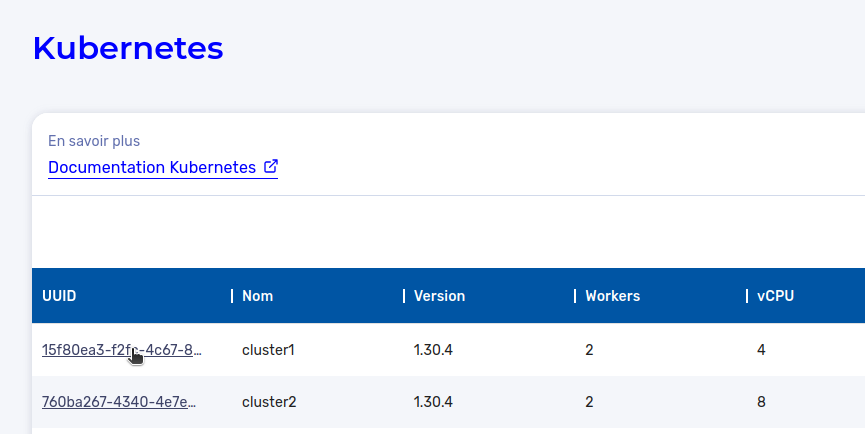Click the En savoir plus label
The height and width of the screenshot is (434, 865).
click(x=94, y=141)
